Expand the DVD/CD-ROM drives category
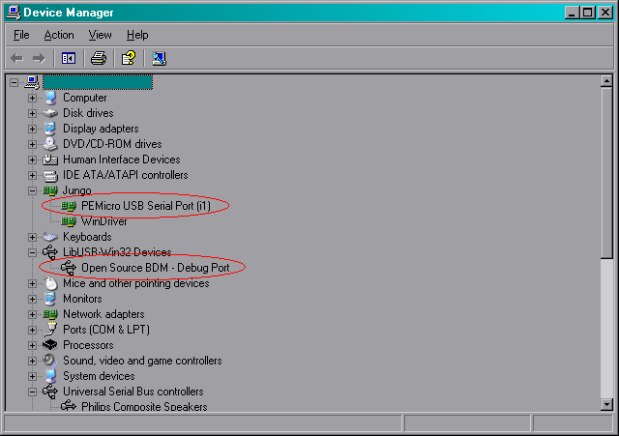The image size is (619, 436). tap(32, 144)
